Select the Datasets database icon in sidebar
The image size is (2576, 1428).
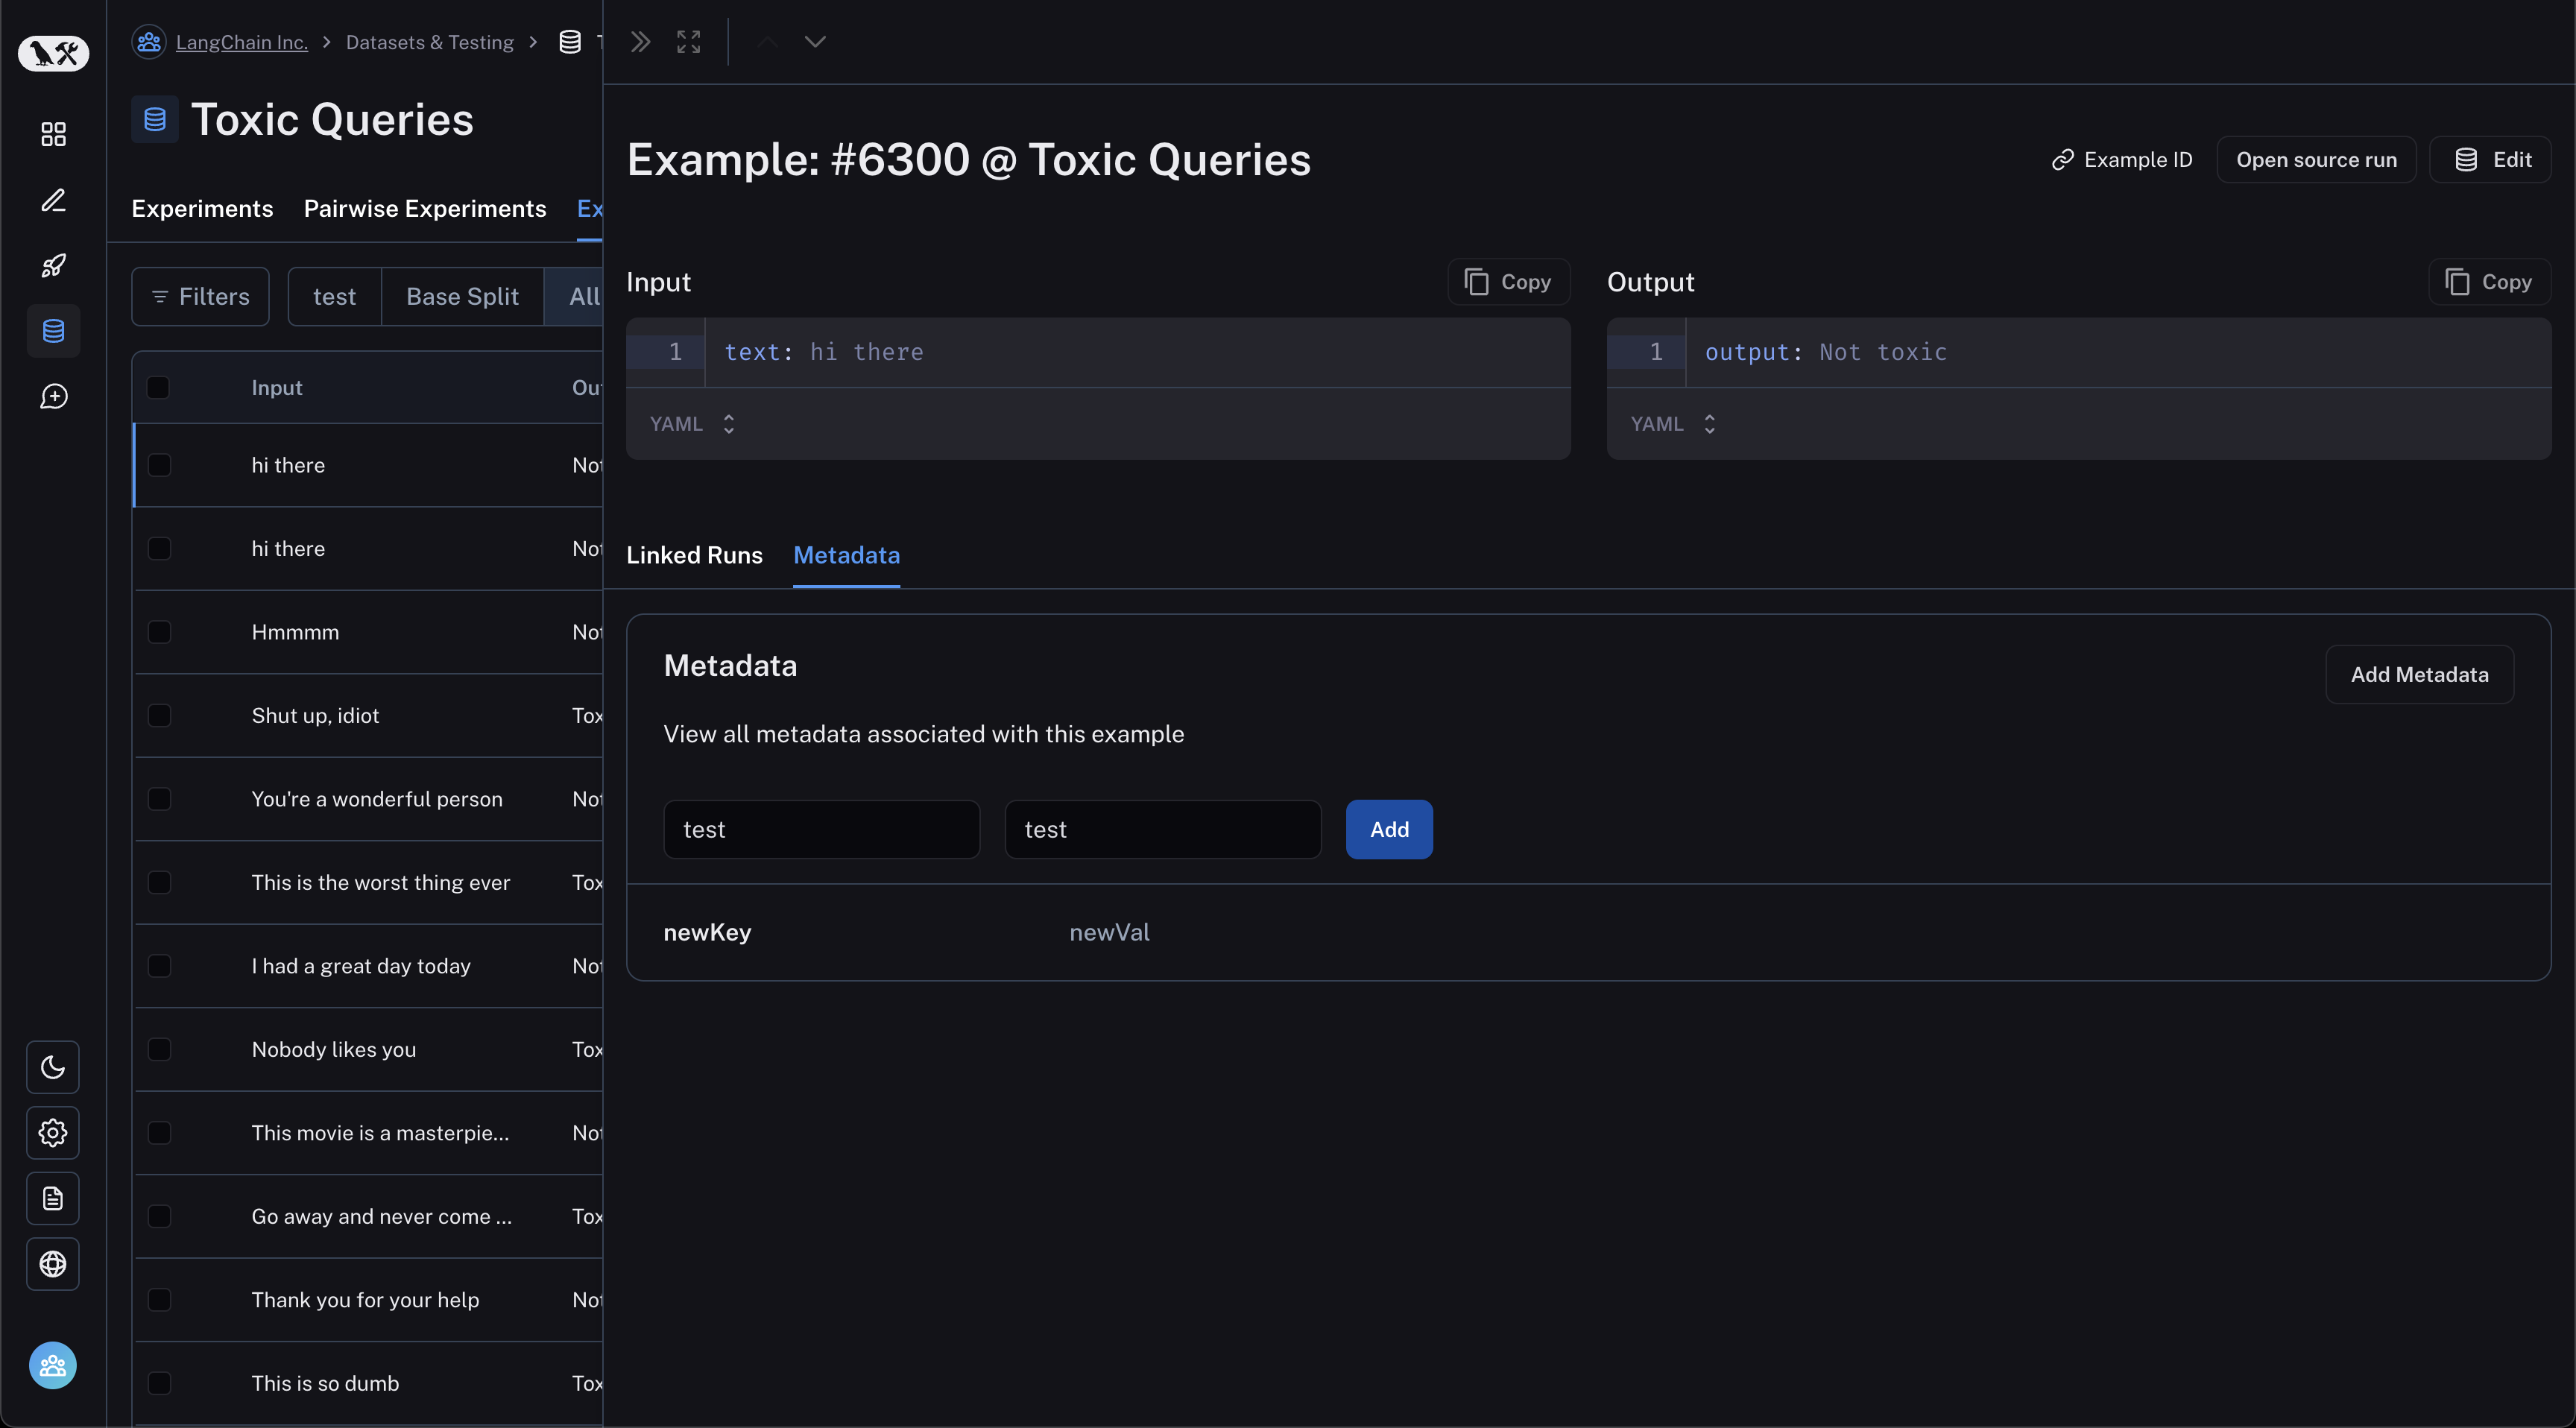pyautogui.click(x=53, y=330)
